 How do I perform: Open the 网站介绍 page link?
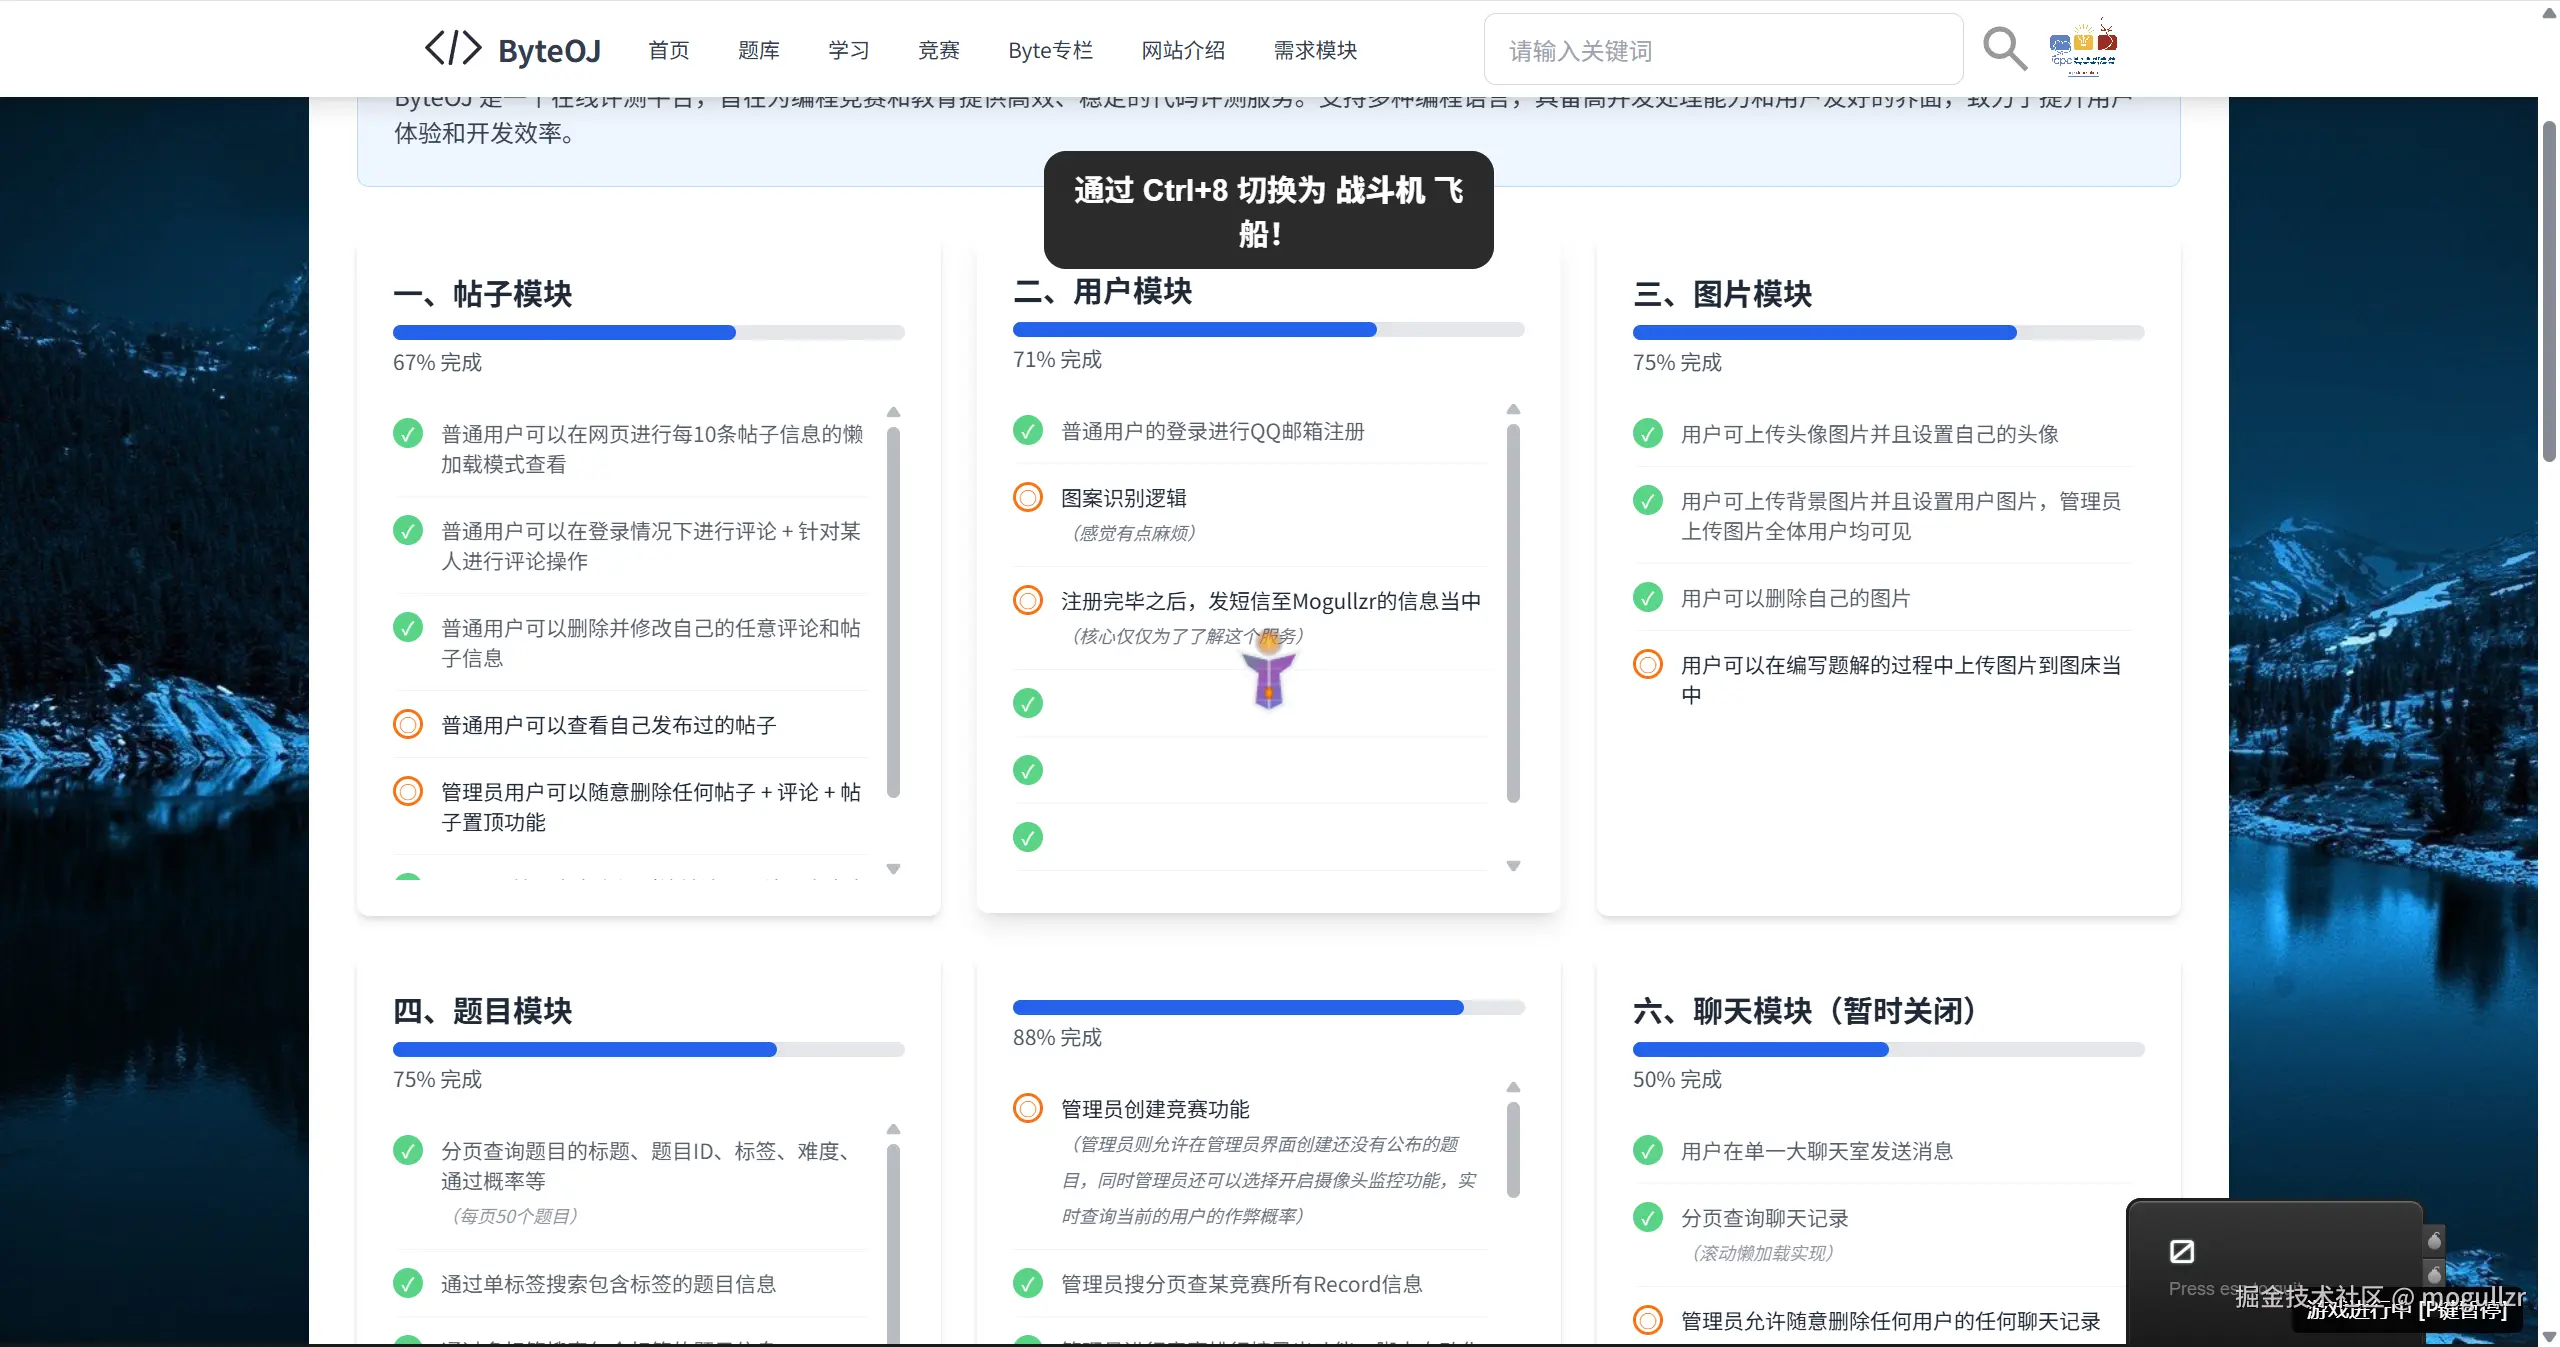pos(1183,50)
